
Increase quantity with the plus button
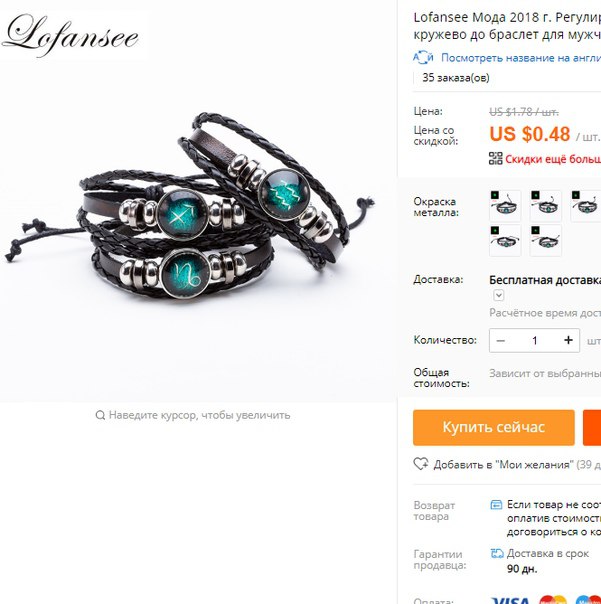(x=568, y=340)
